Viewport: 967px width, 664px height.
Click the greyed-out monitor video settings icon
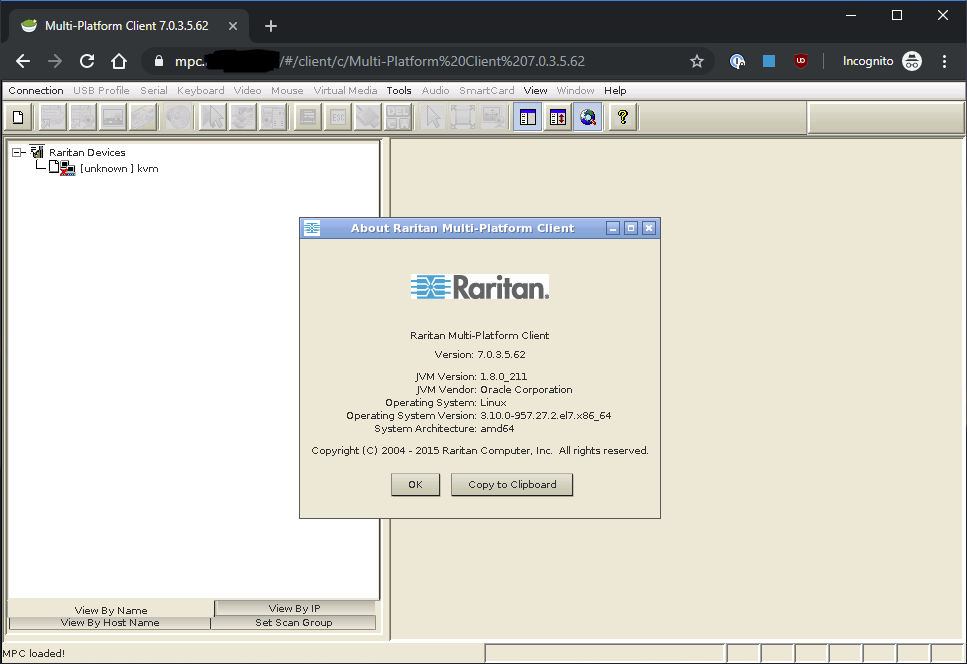click(x=113, y=117)
